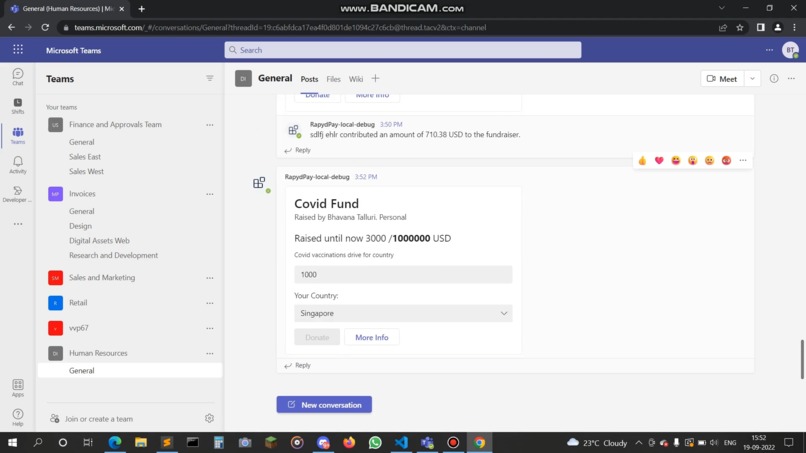React with sad emoji
The height and width of the screenshot is (453, 806).
pos(709,160)
